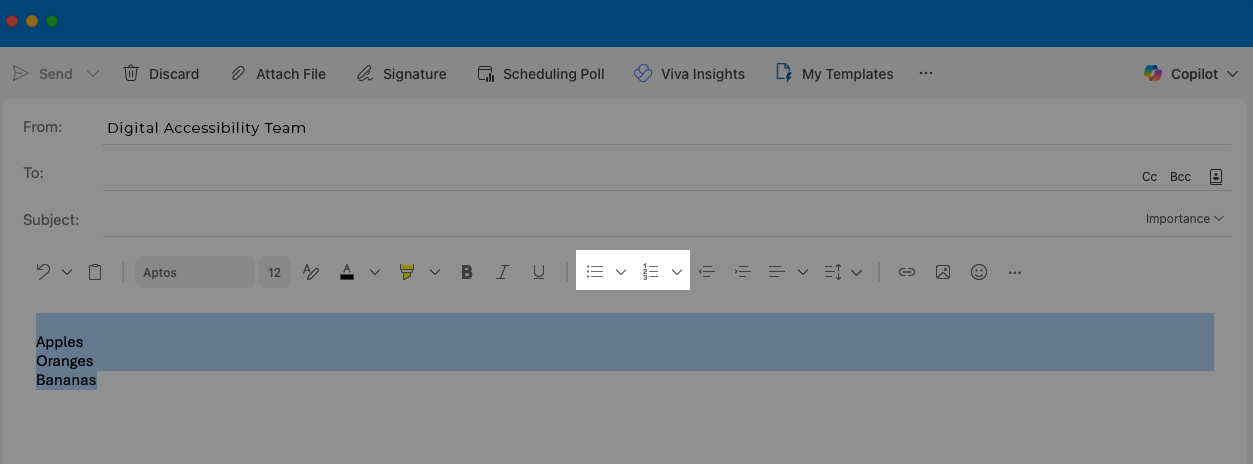The width and height of the screenshot is (1253, 464).
Task: Open the emoji picker
Action: pos(979,272)
